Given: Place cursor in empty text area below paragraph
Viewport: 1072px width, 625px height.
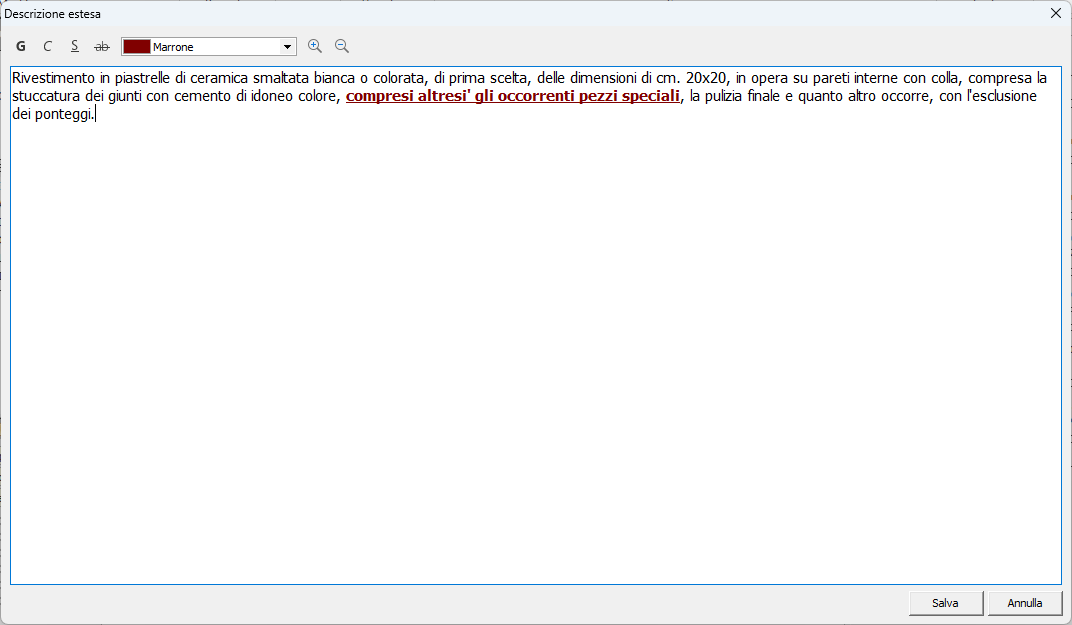Looking at the screenshot, I should (535, 350).
